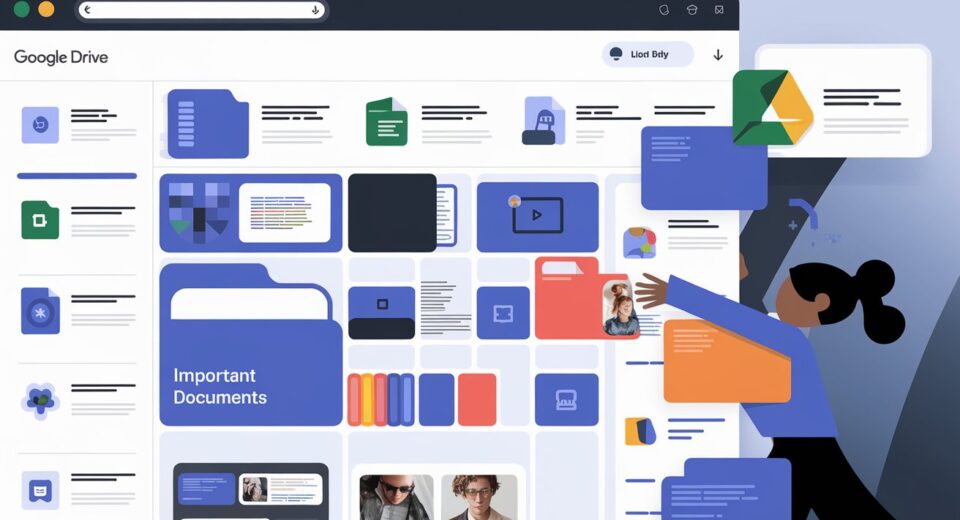Screen dimensions: 960x520
Task: Open photo of man wearing sunglasses
Action: (x=396, y=497)
